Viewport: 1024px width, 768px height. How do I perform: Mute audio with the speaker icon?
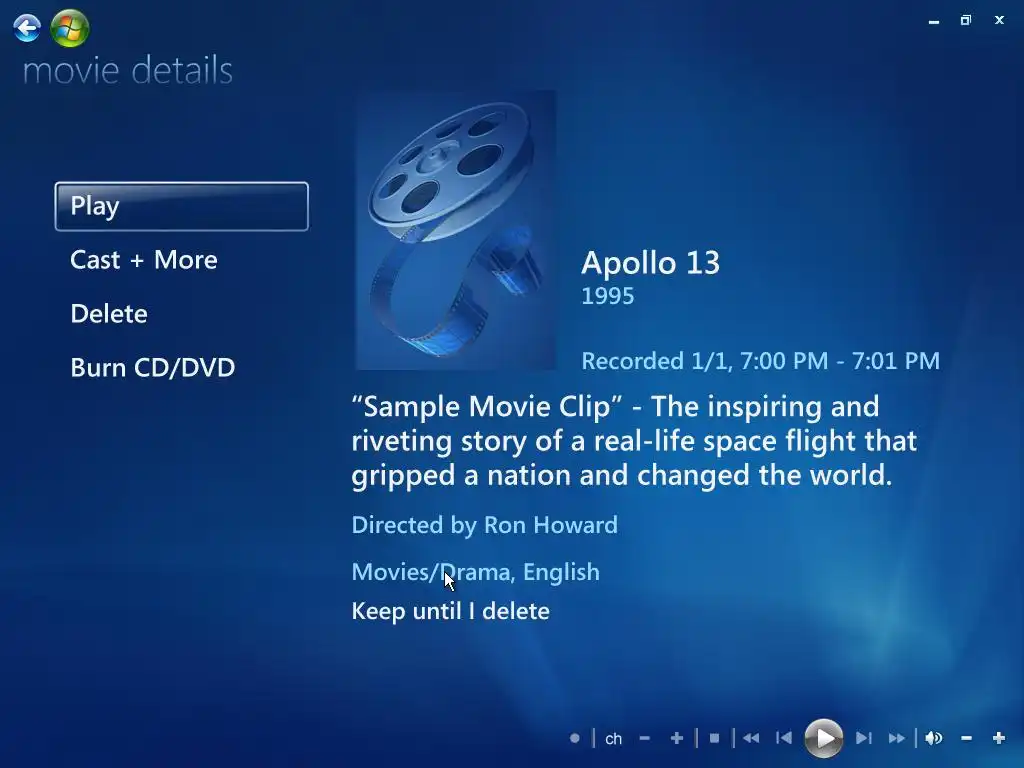(x=934, y=739)
